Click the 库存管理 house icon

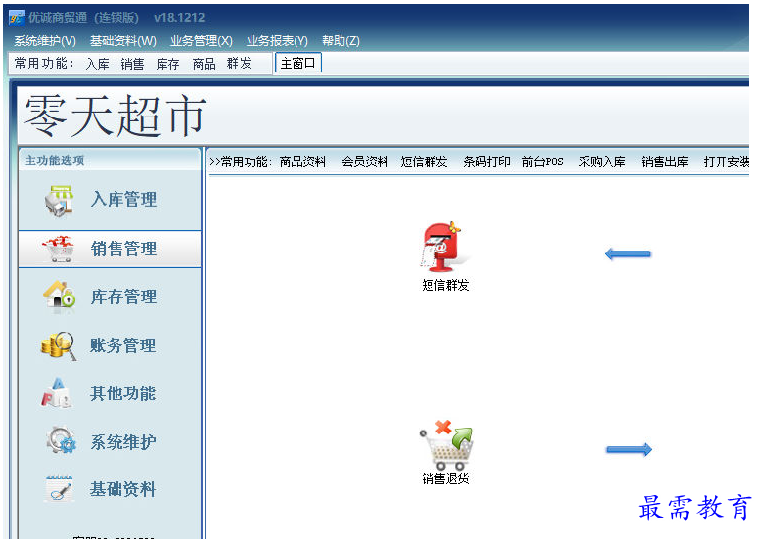pyautogui.click(x=59, y=295)
